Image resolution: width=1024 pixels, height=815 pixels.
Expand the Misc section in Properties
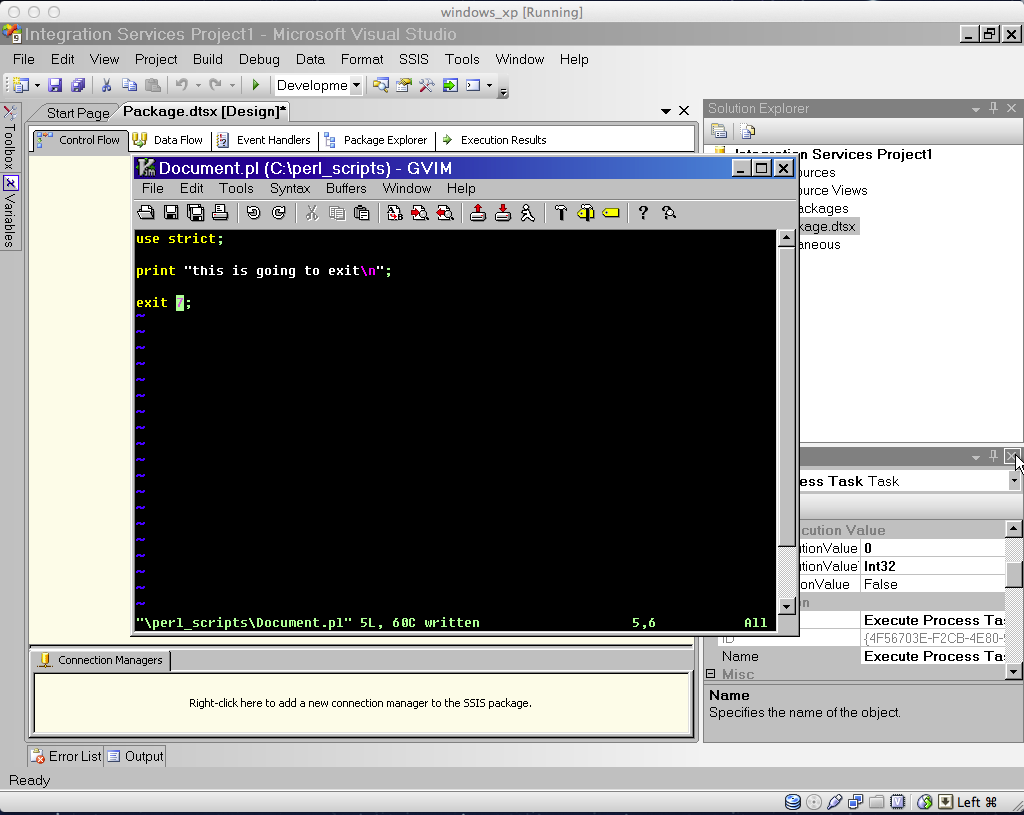[709, 674]
